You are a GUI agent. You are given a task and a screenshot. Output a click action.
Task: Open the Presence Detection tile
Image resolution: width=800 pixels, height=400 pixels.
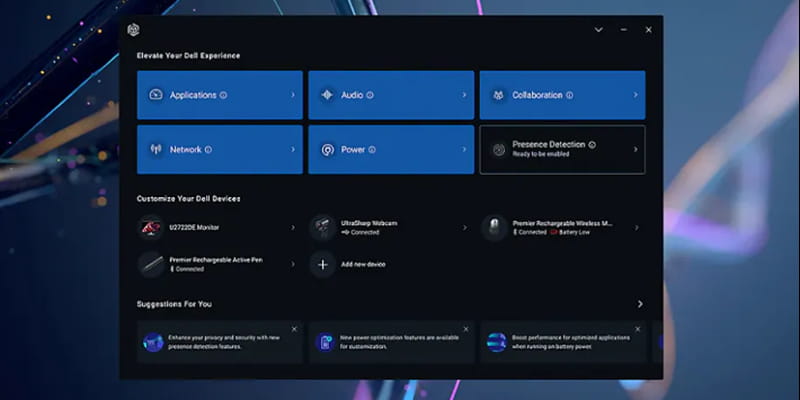(x=563, y=149)
